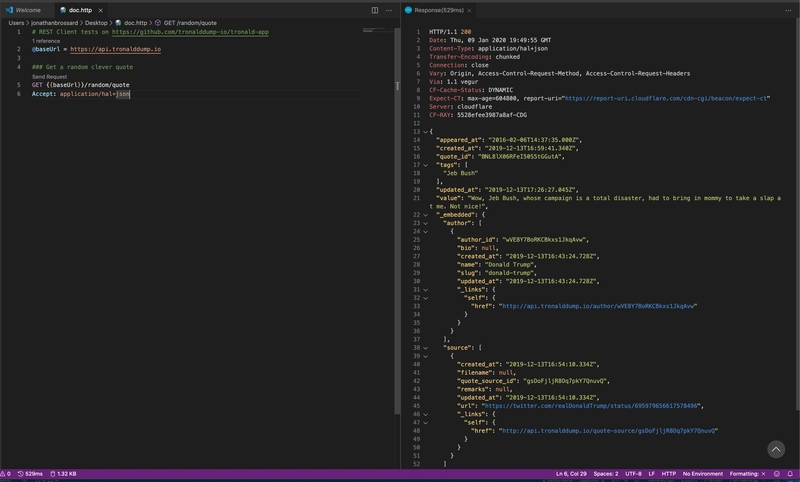Click the CF-Cache-Status: DYNAMIC header

(471, 90)
